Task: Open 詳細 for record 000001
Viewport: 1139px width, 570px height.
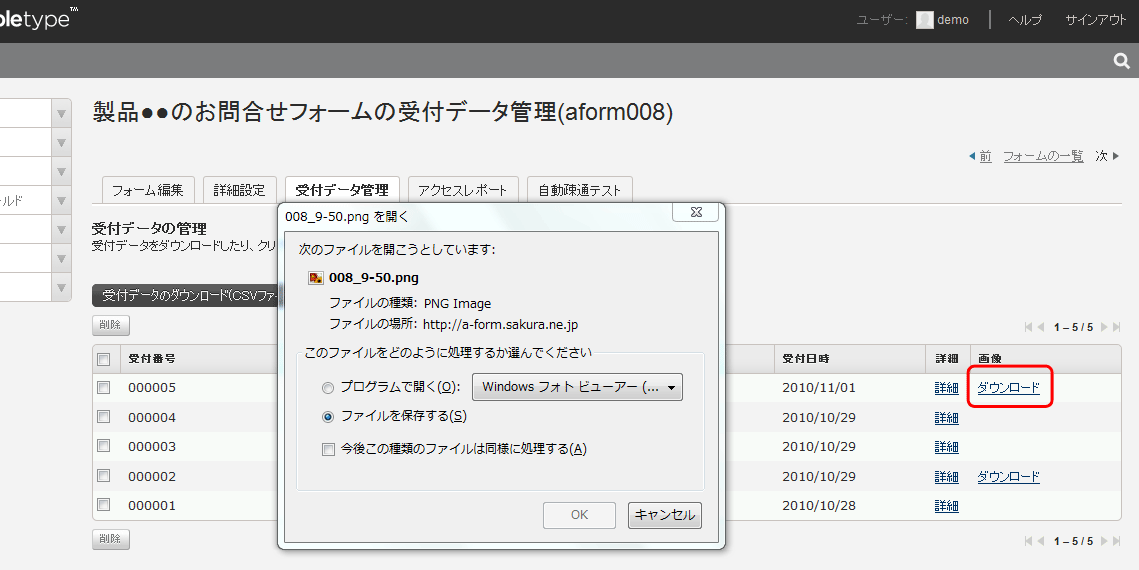Action: tap(947, 505)
